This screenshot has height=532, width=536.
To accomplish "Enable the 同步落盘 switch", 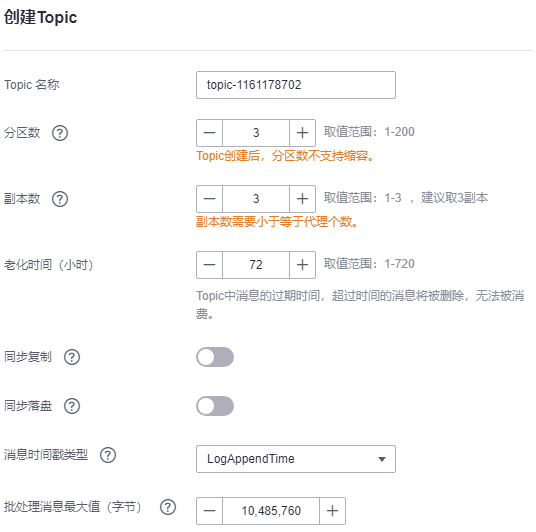I will (x=215, y=406).
